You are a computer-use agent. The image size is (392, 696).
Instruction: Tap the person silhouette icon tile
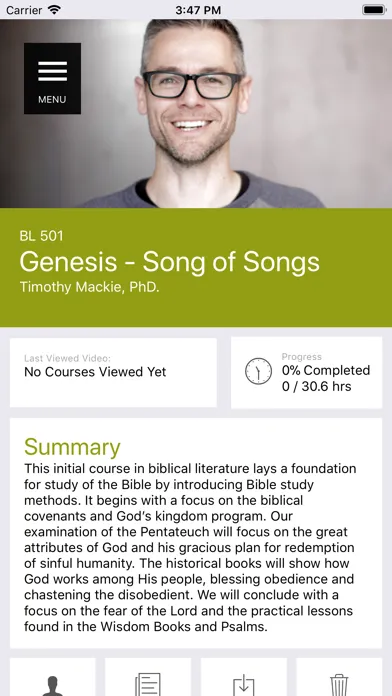click(52, 677)
